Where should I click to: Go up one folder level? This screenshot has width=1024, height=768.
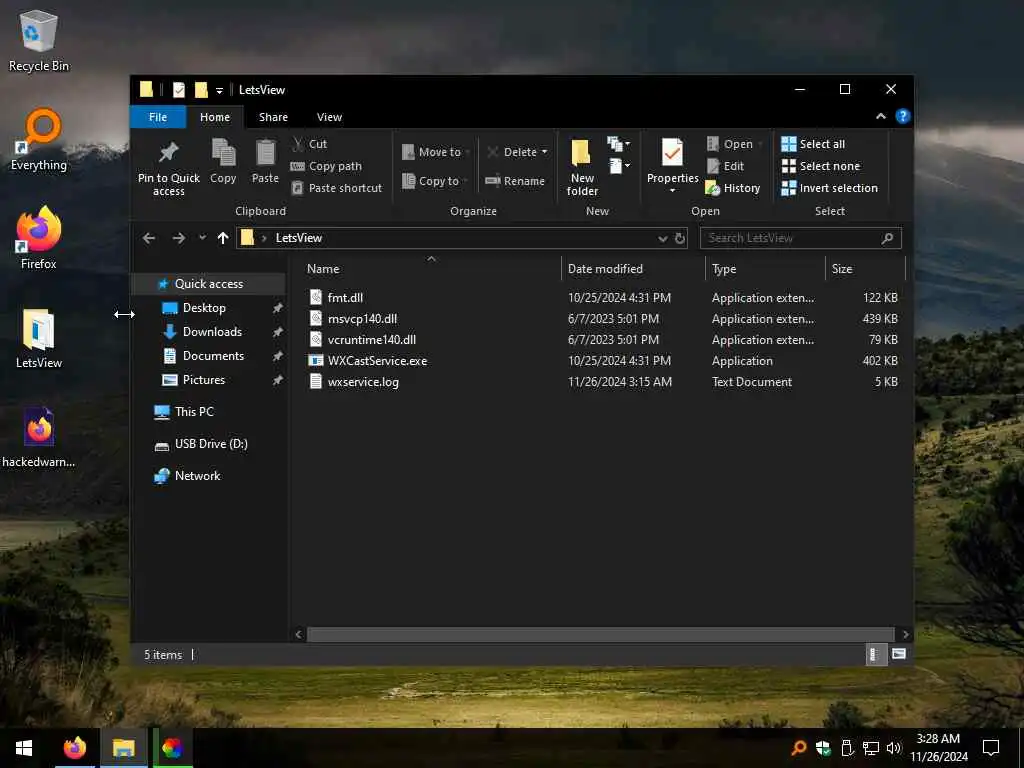pos(223,238)
